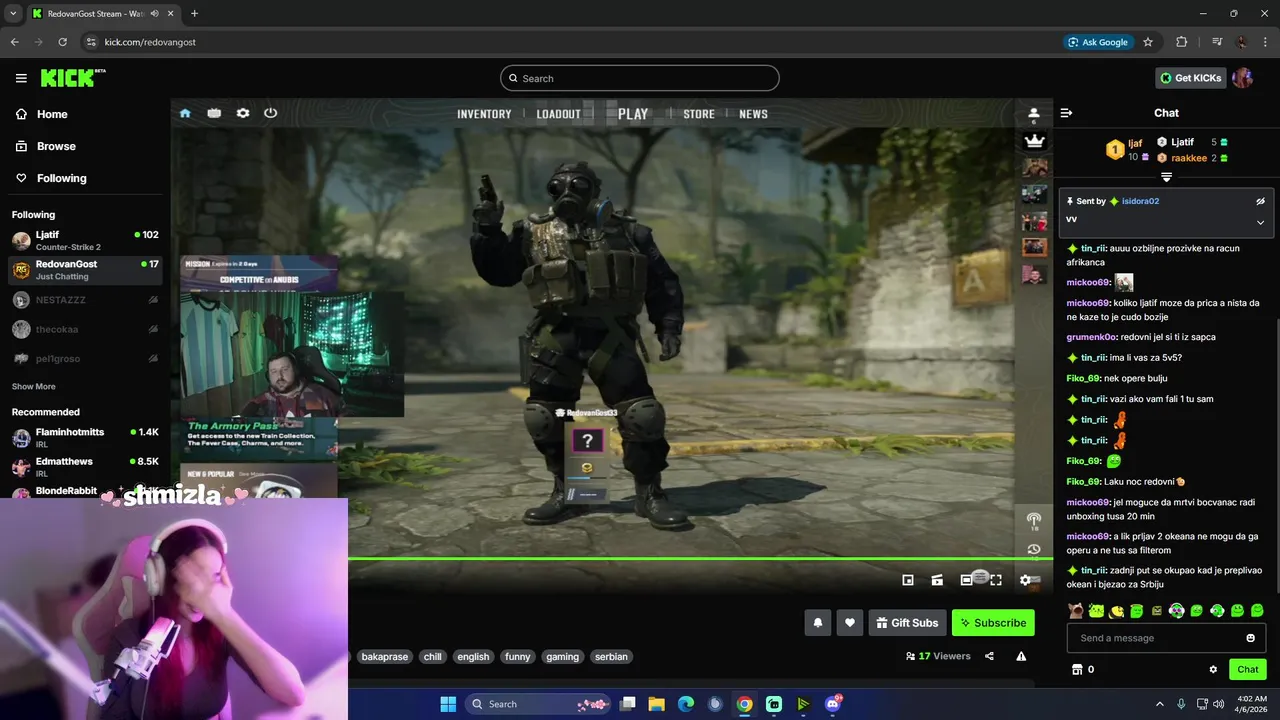The width and height of the screenshot is (1280, 720).
Task: Open a new browser tab
Action: pos(194,14)
